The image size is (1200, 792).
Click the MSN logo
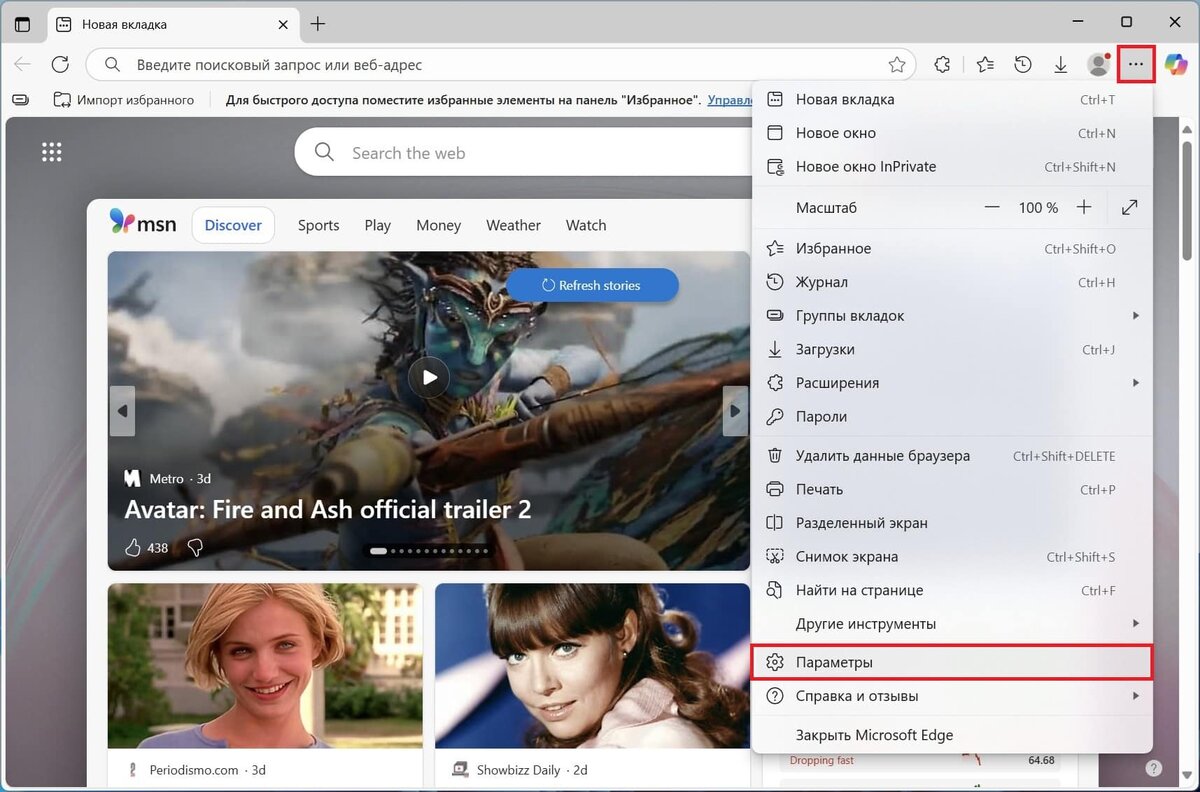point(142,223)
